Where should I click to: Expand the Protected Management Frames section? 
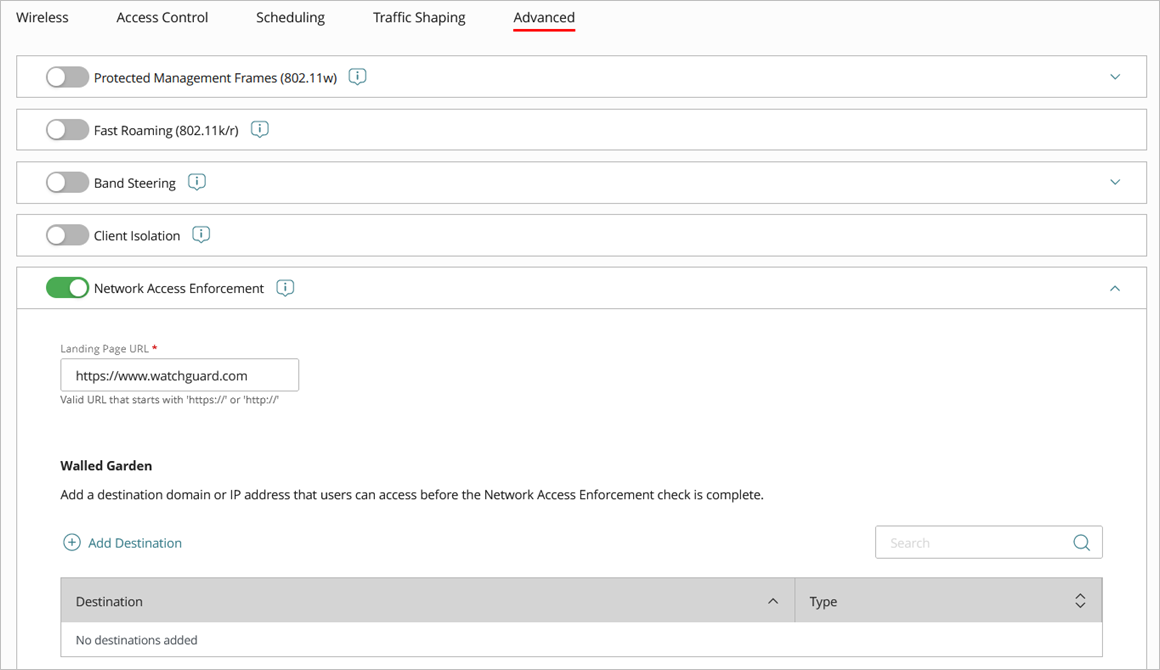pos(1114,76)
